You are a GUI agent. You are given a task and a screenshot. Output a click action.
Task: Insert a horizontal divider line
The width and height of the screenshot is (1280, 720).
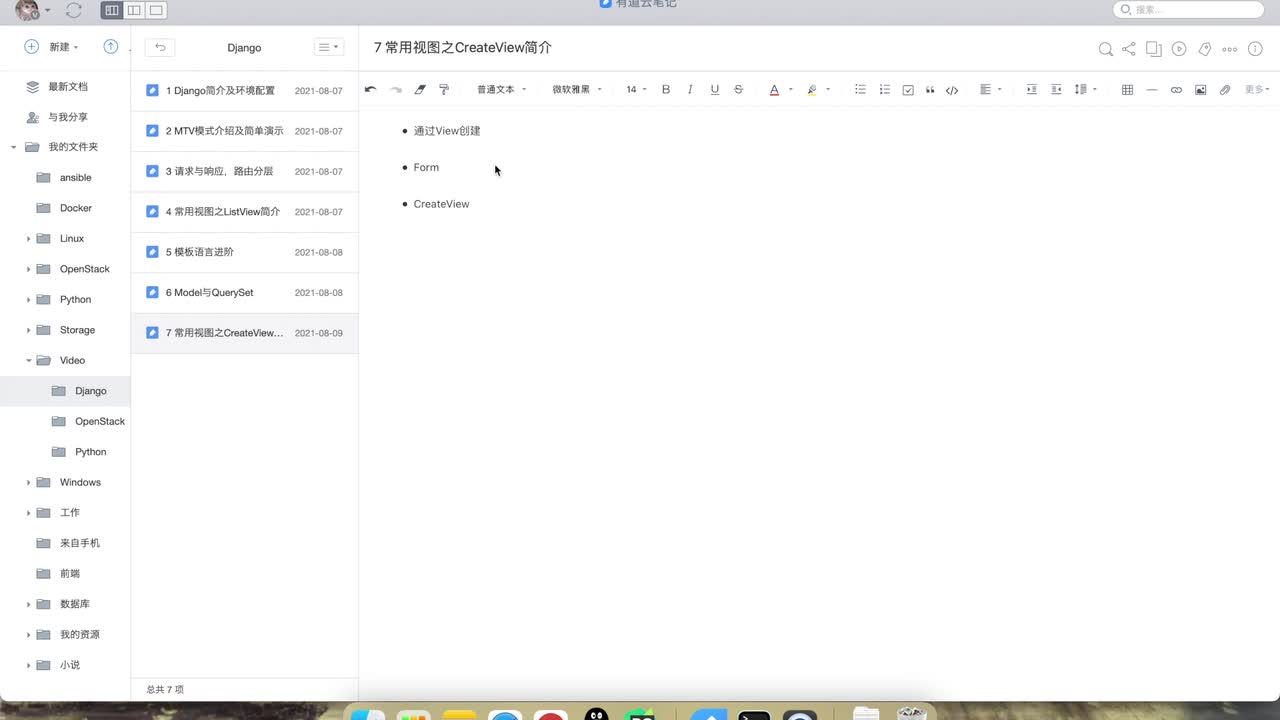[1152, 90]
